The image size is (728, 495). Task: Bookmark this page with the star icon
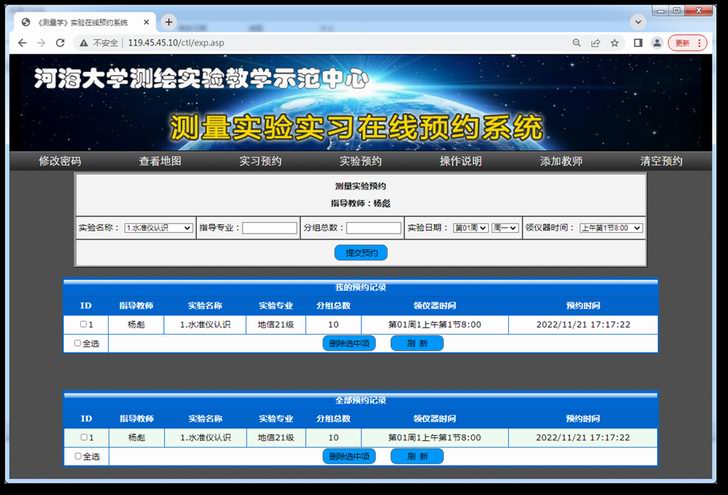coord(615,43)
